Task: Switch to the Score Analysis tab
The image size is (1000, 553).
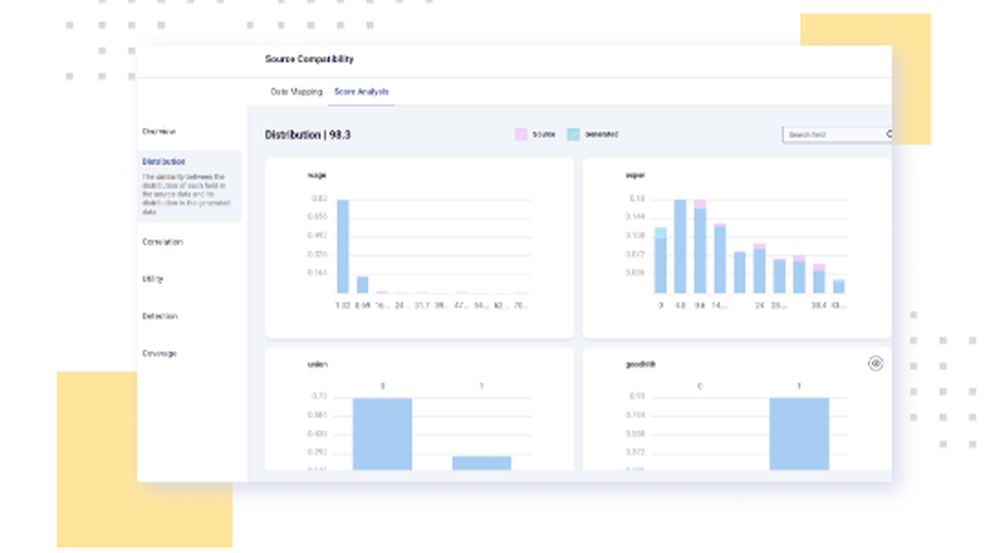Action: (361, 92)
